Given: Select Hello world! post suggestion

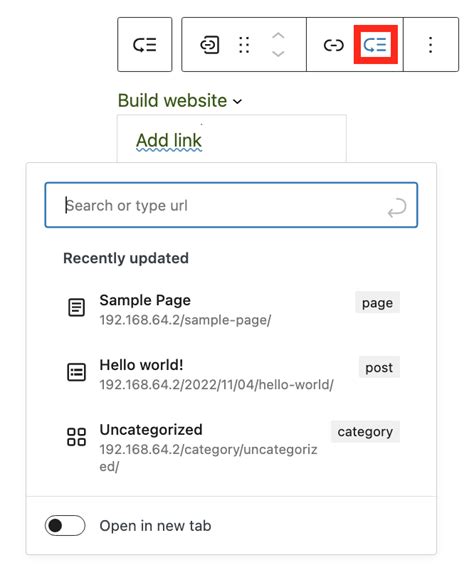Looking at the screenshot, I should (x=232, y=375).
